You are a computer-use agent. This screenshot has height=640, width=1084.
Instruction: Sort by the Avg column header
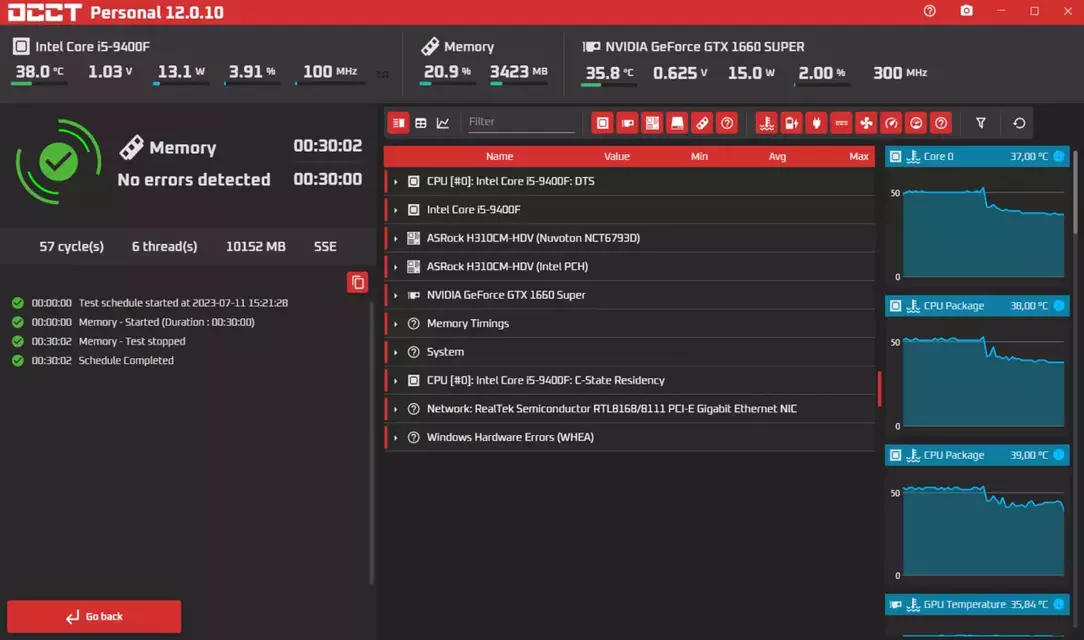(x=777, y=156)
